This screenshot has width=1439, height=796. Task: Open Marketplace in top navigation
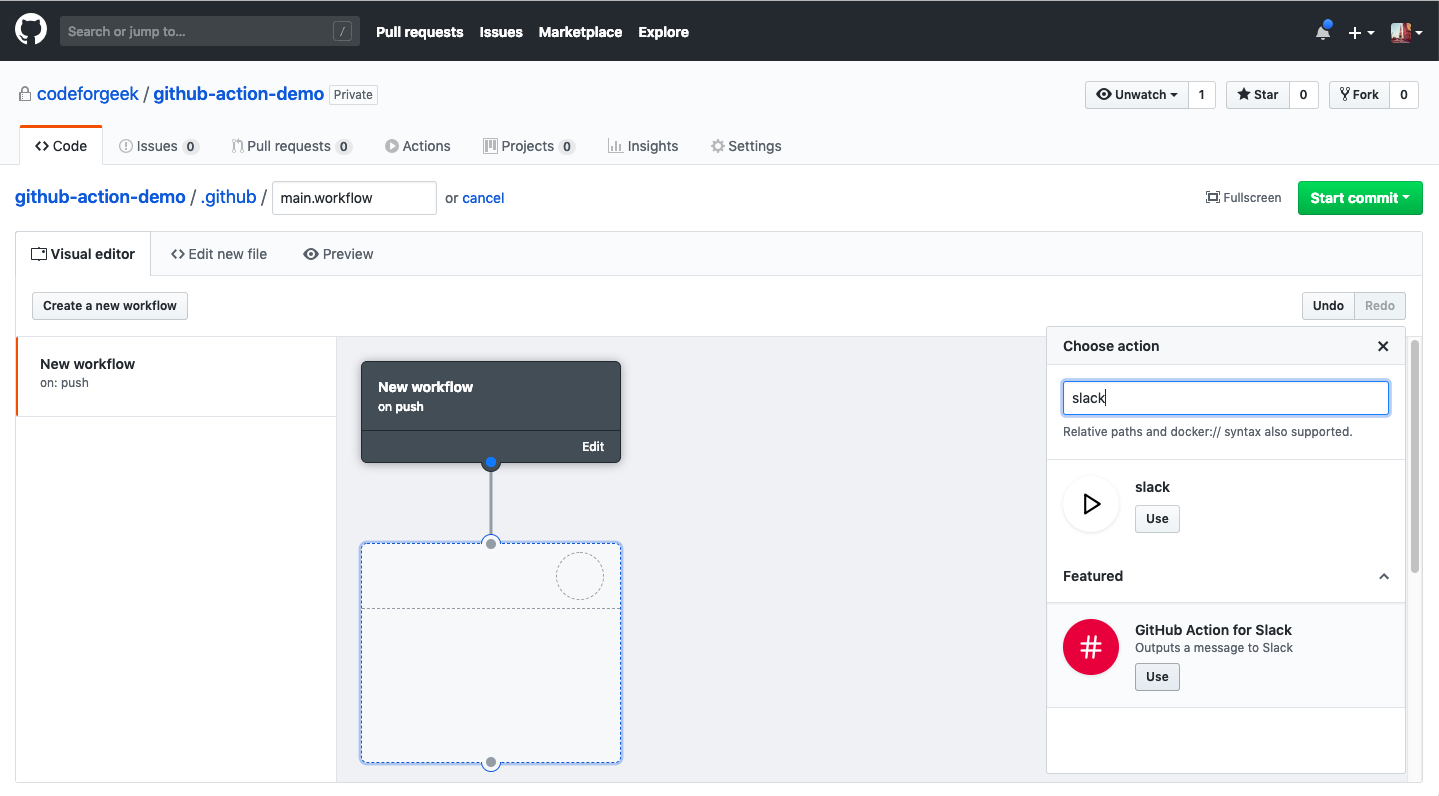click(580, 32)
